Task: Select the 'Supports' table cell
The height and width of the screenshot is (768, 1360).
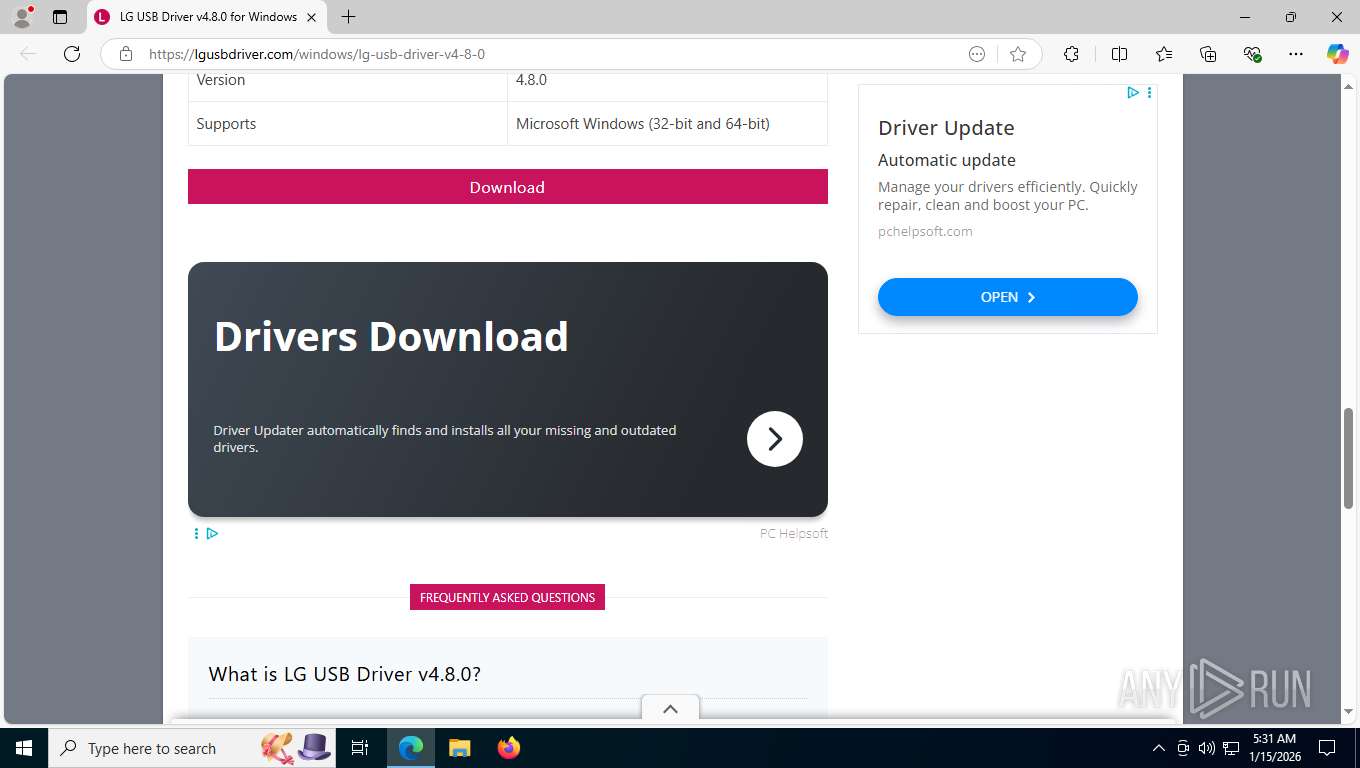Action: 348,124
